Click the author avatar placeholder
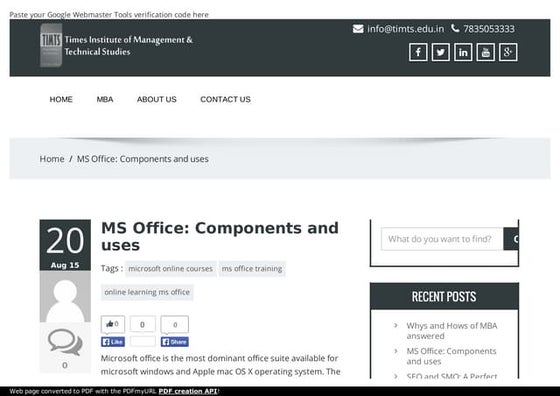The width and height of the screenshot is (560, 396). tap(65, 296)
